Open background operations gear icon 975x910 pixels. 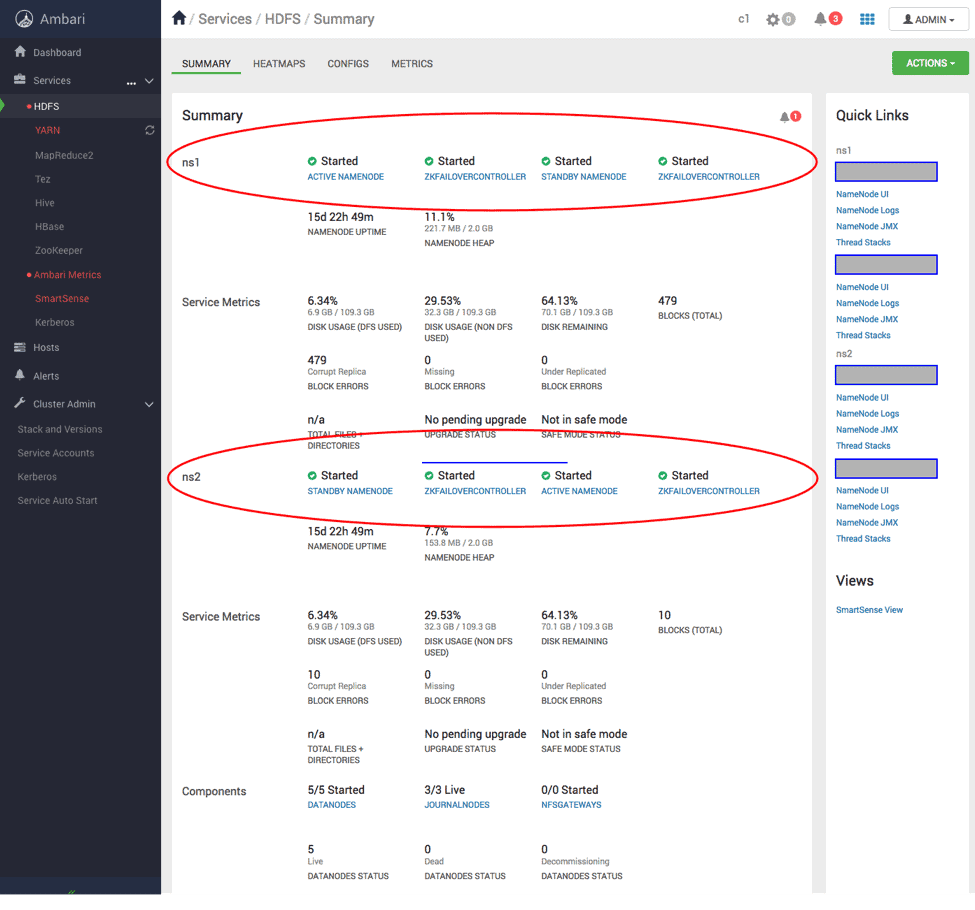tap(773, 19)
